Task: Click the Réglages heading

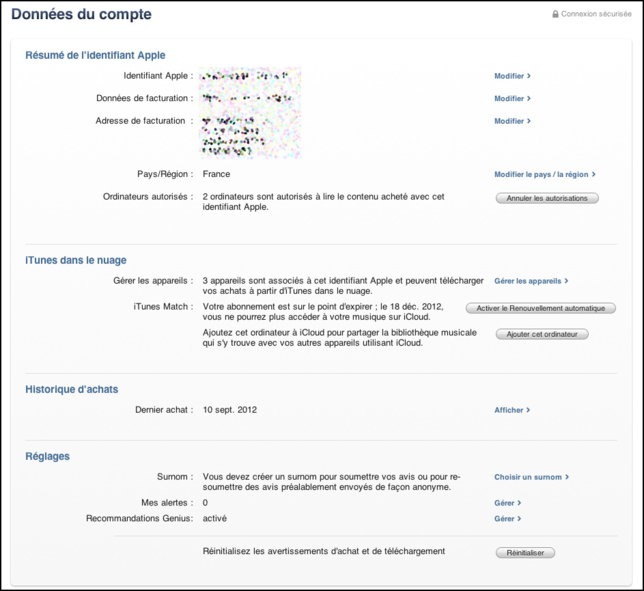Action: coord(48,457)
